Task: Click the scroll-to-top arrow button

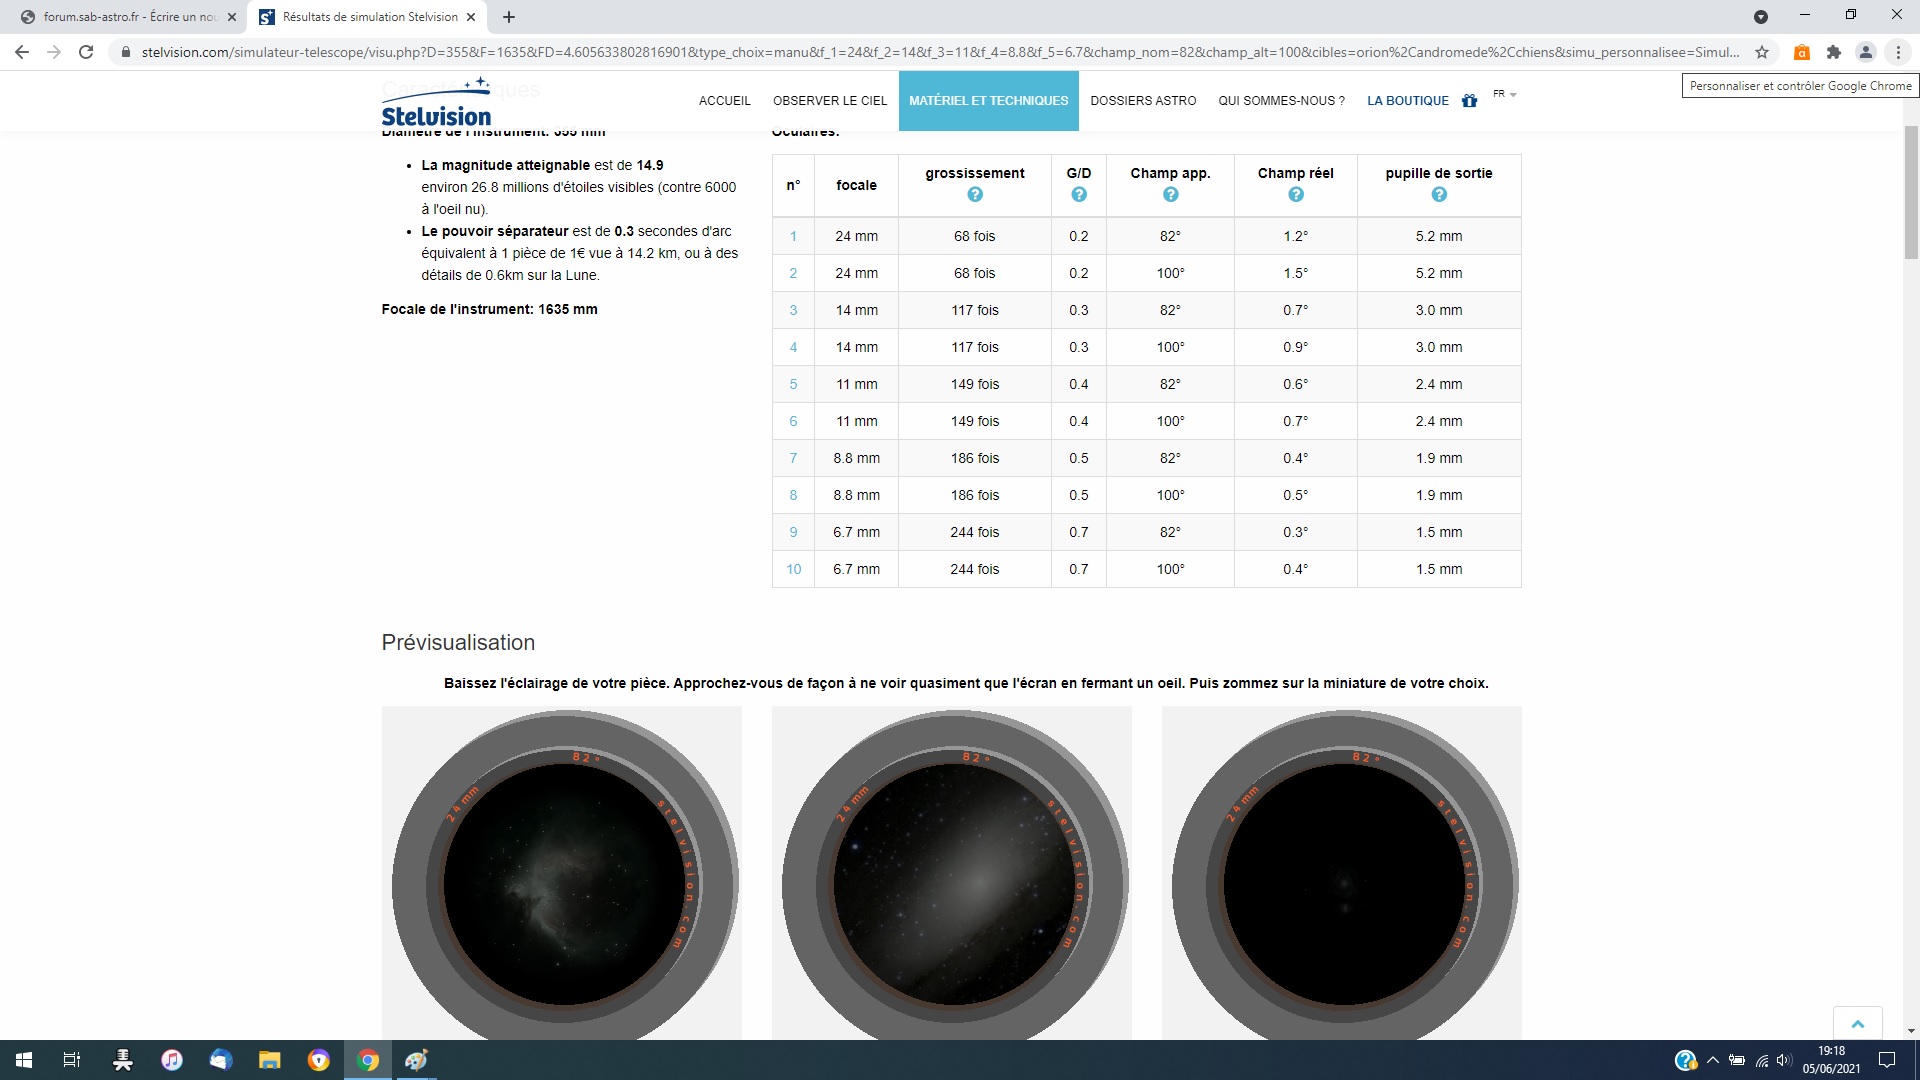Action: pos(1857,1024)
